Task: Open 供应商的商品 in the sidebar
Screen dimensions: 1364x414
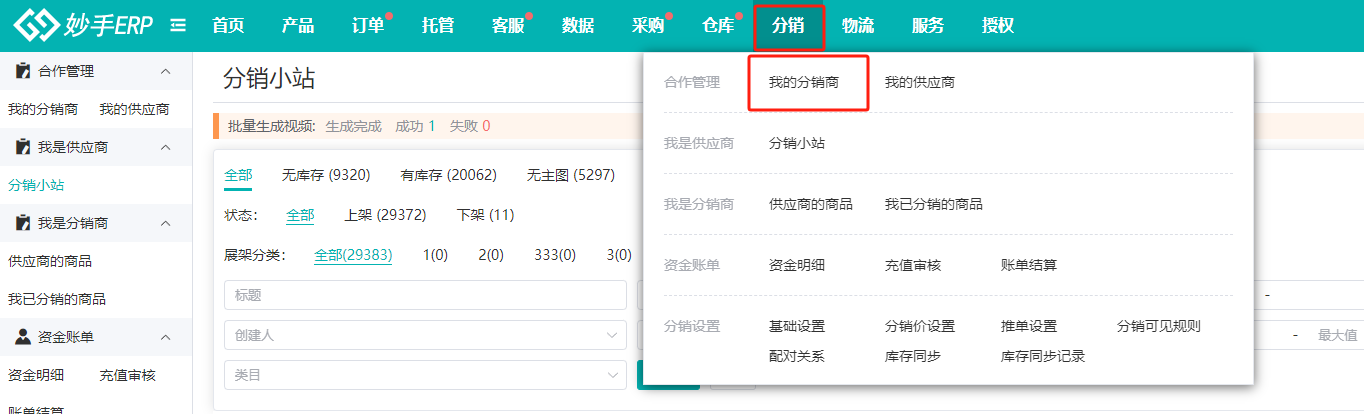Action: click(x=50, y=261)
